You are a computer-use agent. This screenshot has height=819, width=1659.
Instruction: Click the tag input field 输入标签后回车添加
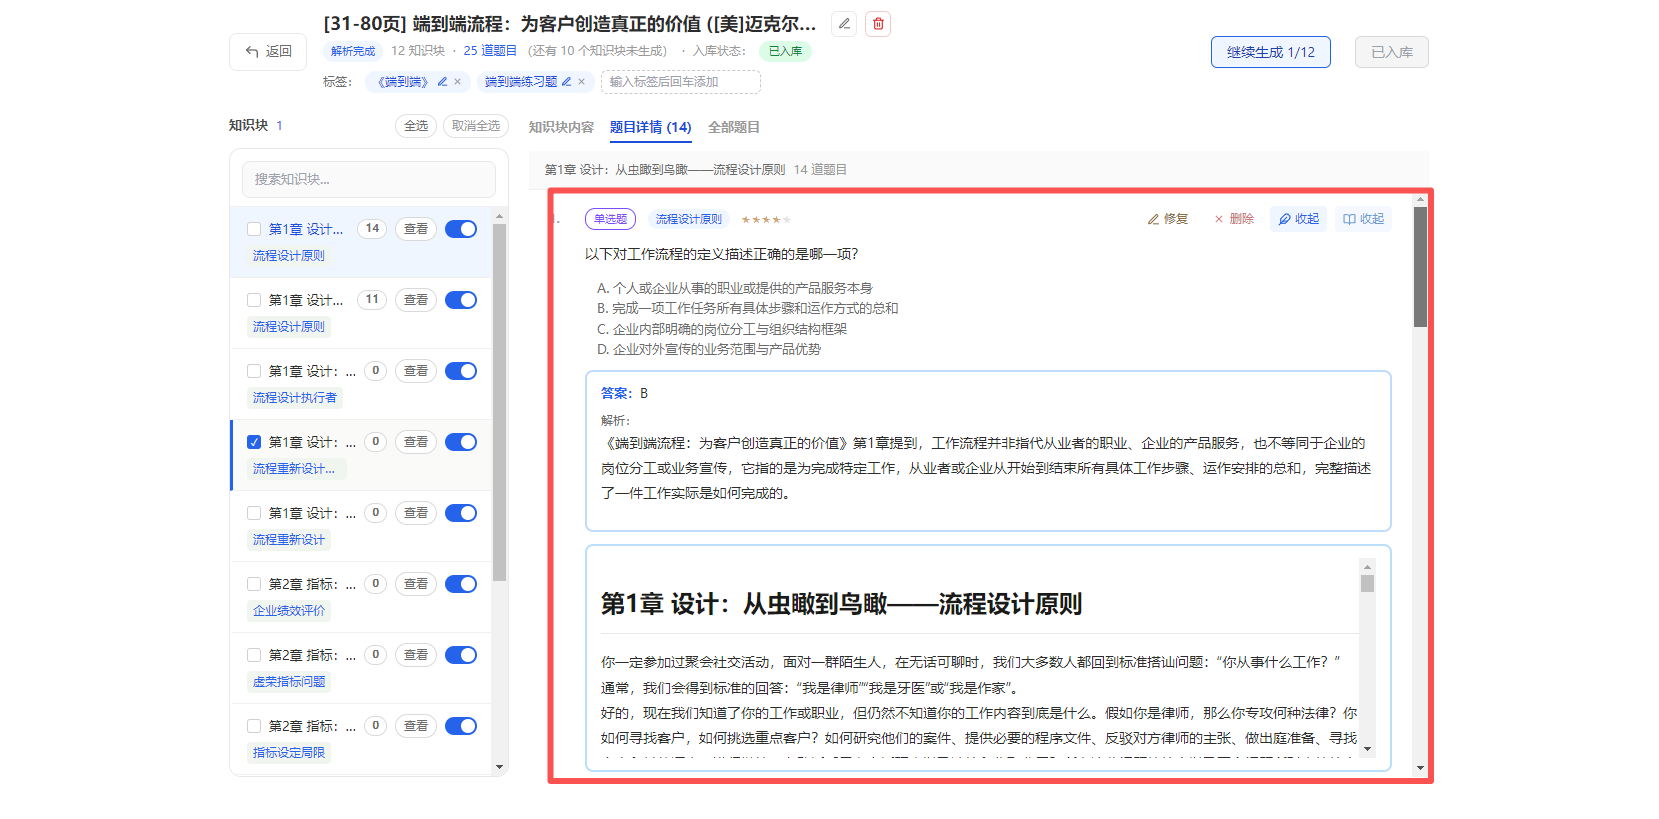[681, 82]
